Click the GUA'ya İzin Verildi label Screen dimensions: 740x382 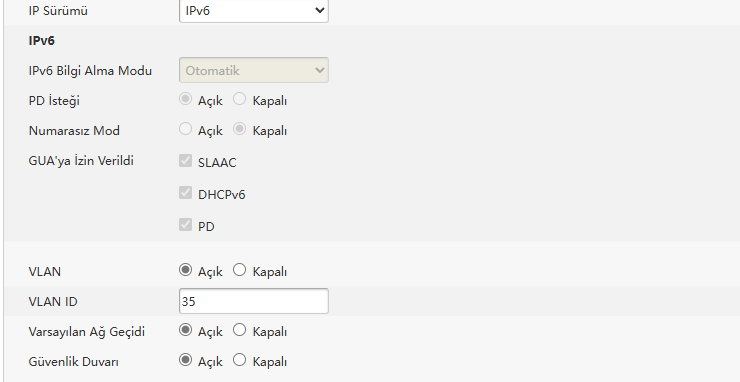point(81,161)
